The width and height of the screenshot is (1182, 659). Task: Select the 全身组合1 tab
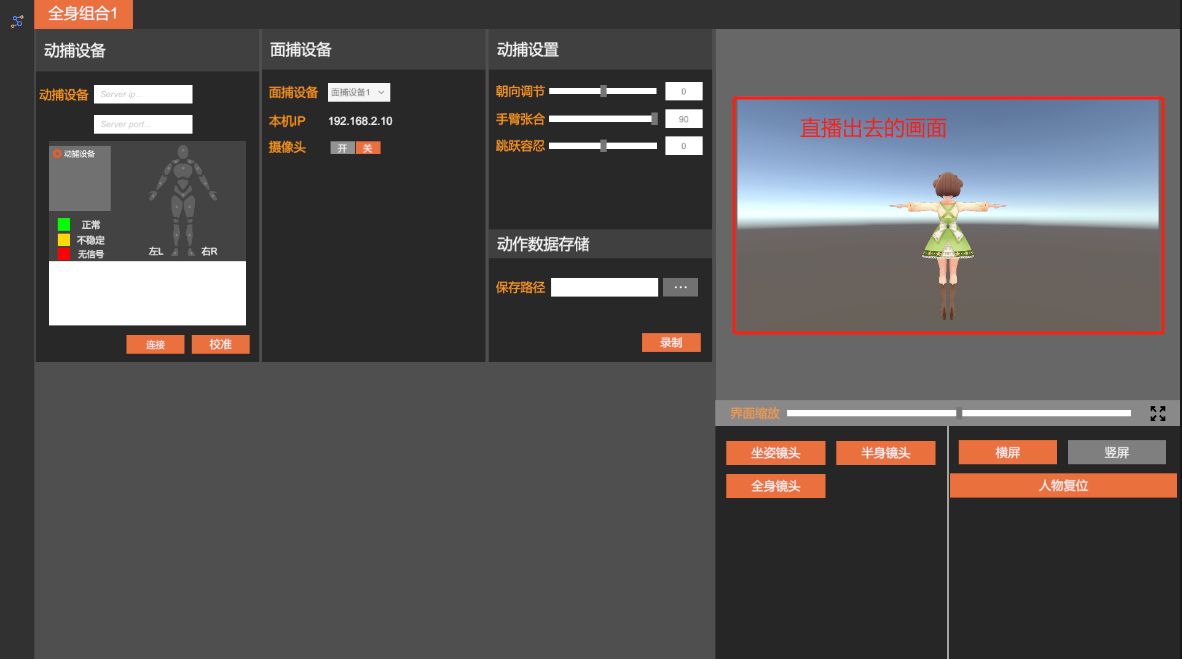click(83, 14)
